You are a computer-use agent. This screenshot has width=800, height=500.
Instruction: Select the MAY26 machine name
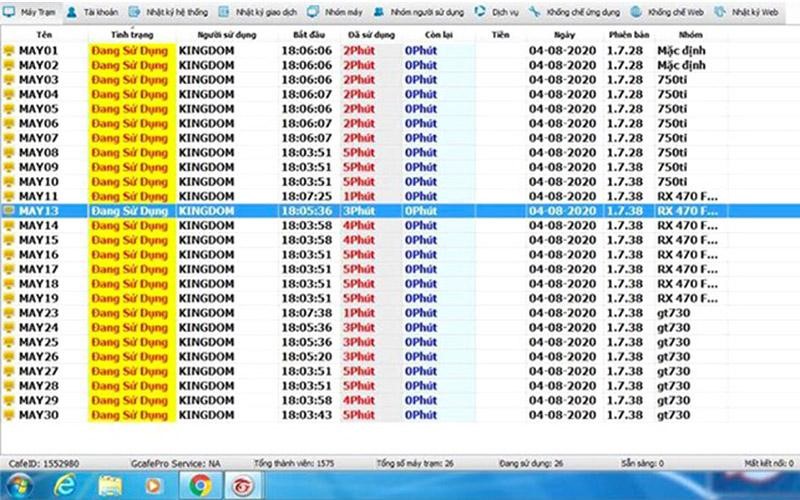(39, 357)
